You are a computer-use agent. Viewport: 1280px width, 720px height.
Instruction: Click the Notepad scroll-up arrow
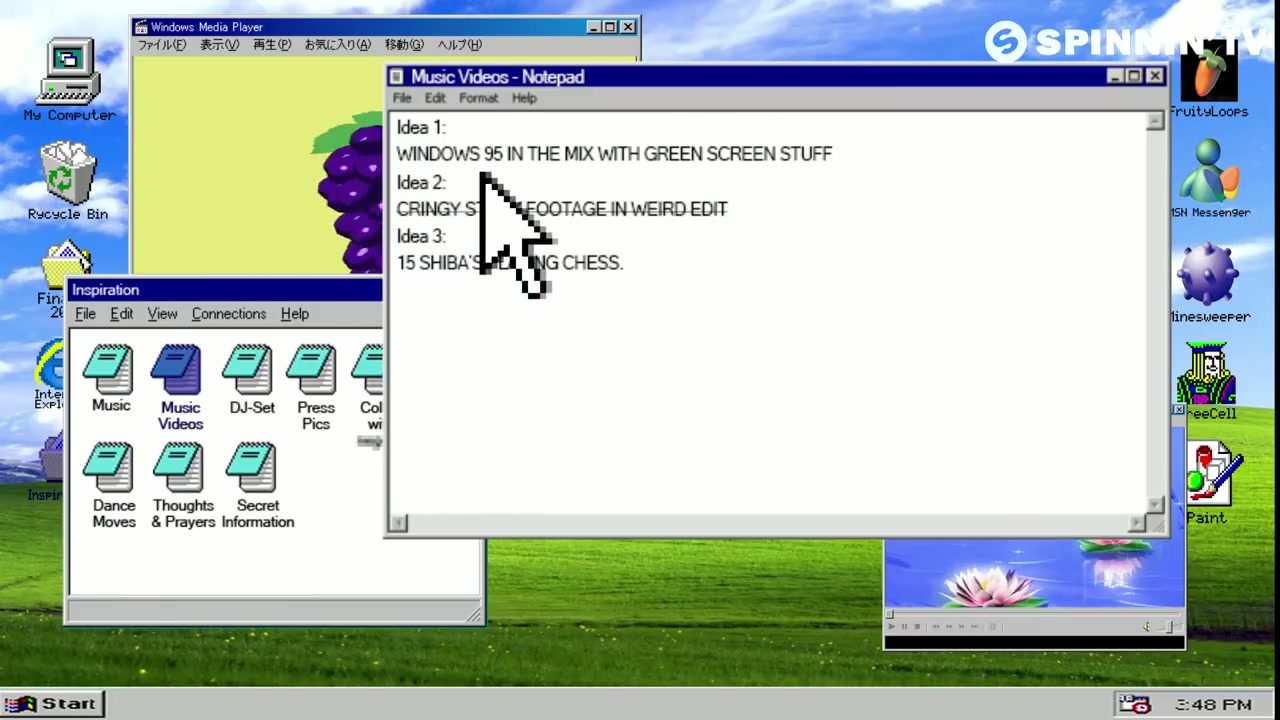click(x=1155, y=121)
